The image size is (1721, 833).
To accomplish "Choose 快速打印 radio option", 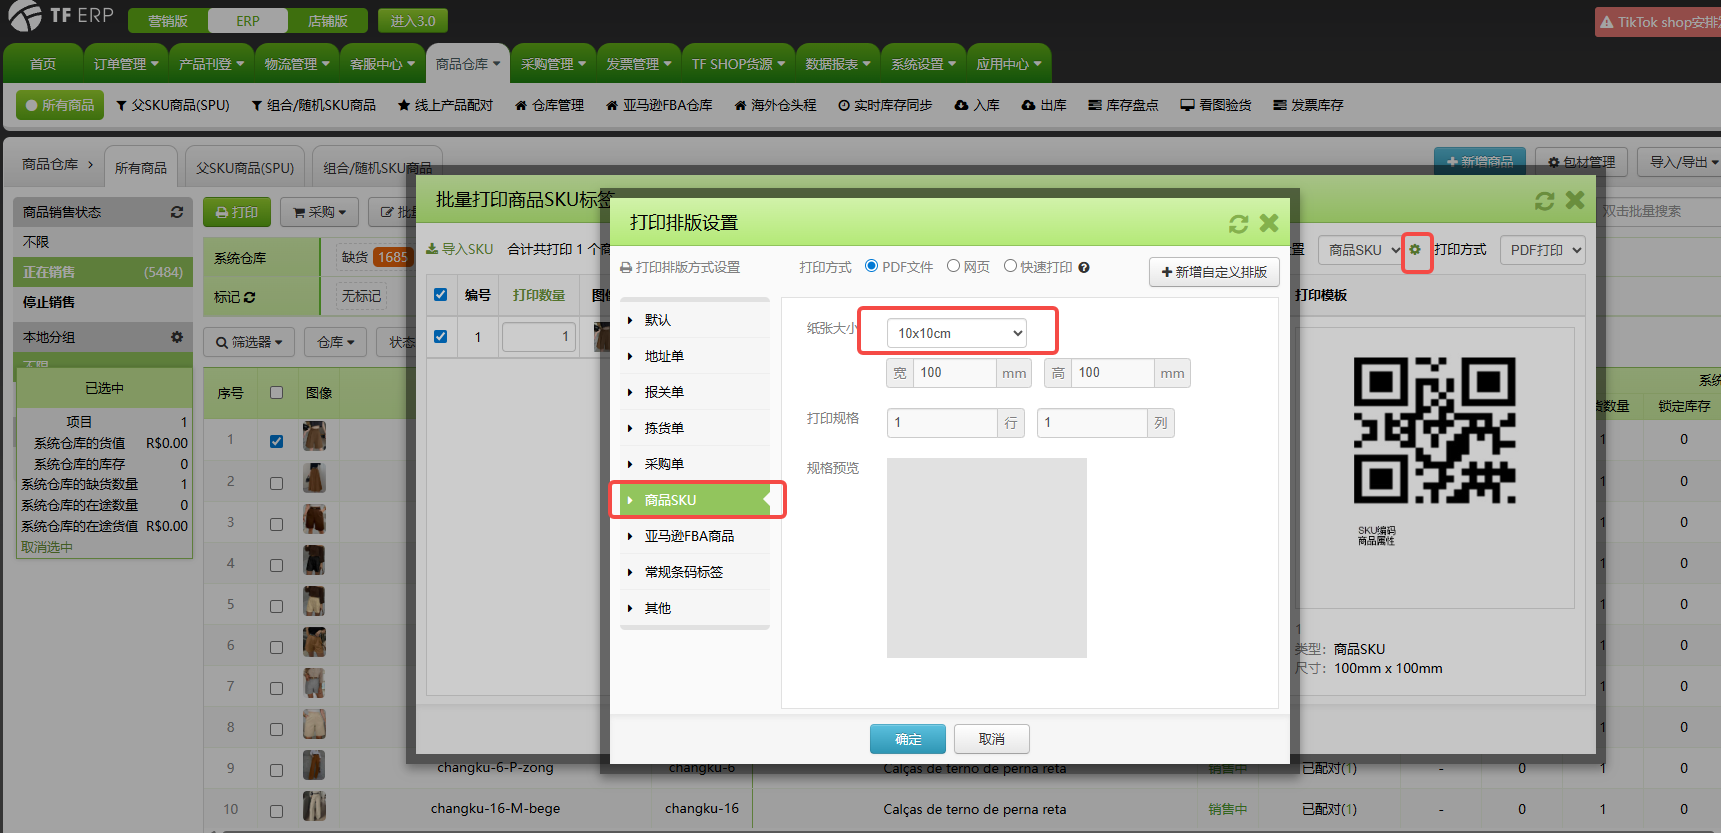I will point(1011,266).
